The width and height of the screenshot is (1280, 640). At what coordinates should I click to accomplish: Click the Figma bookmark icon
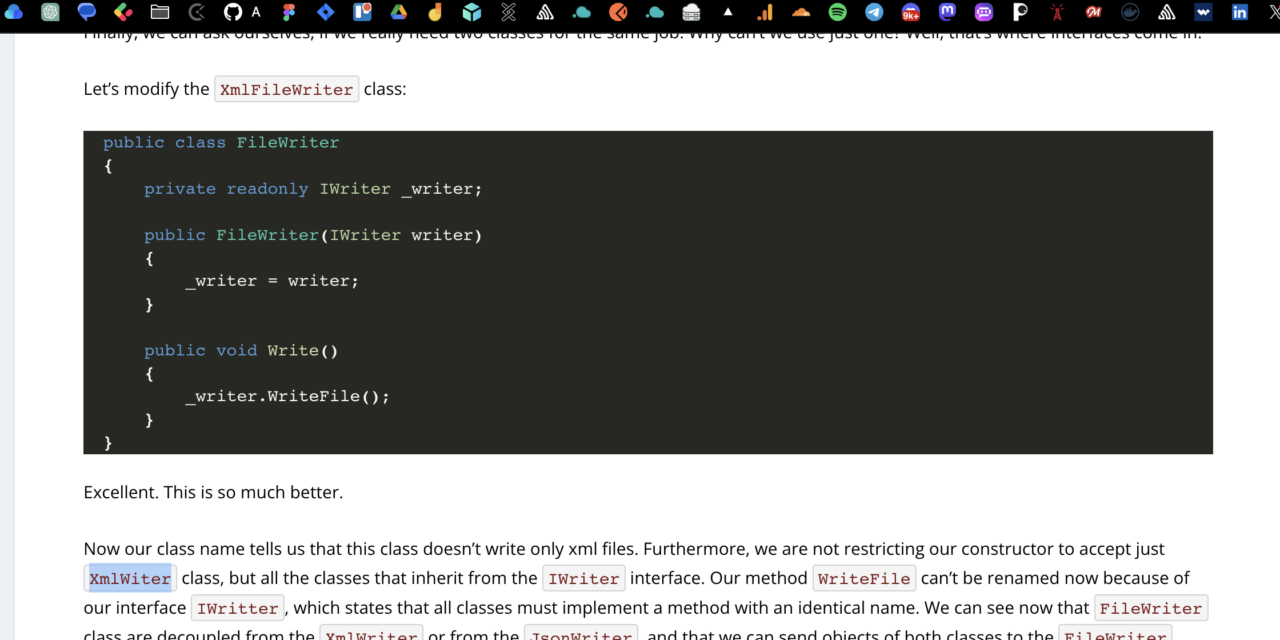pyautogui.click(x=290, y=12)
